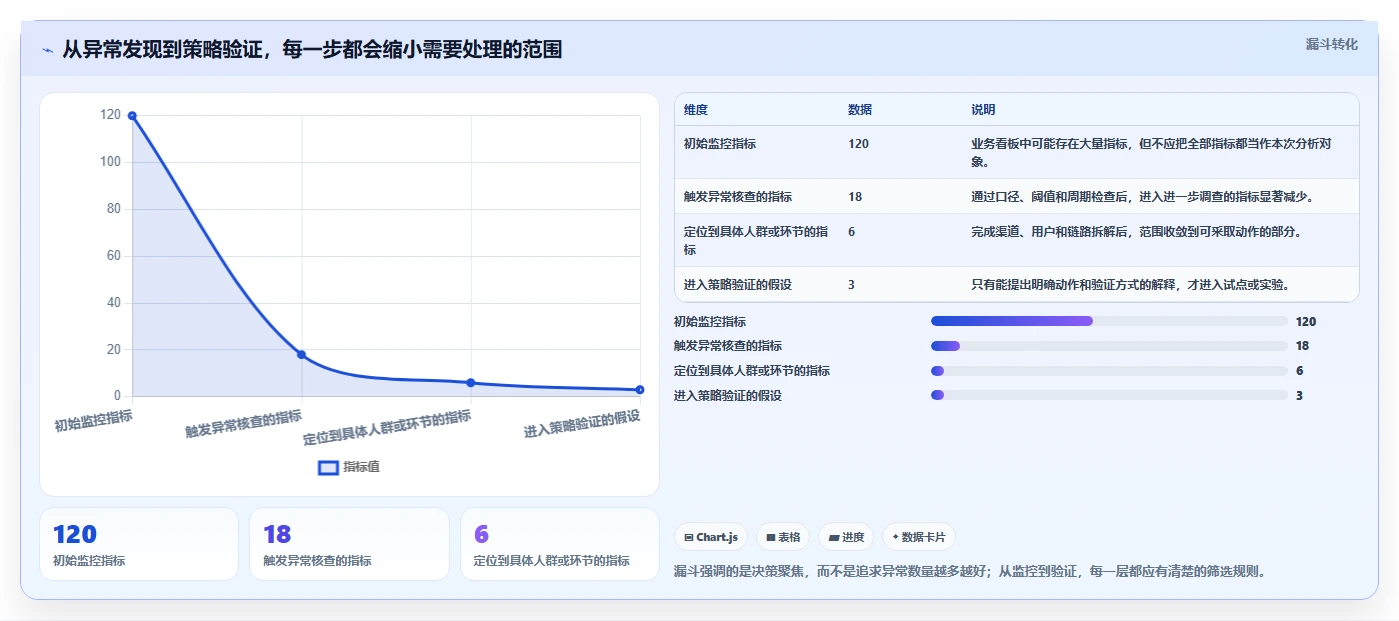The height and width of the screenshot is (621, 1399).
Task: Click 初始监控指标 in the table's first row
Action: pos(720,144)
